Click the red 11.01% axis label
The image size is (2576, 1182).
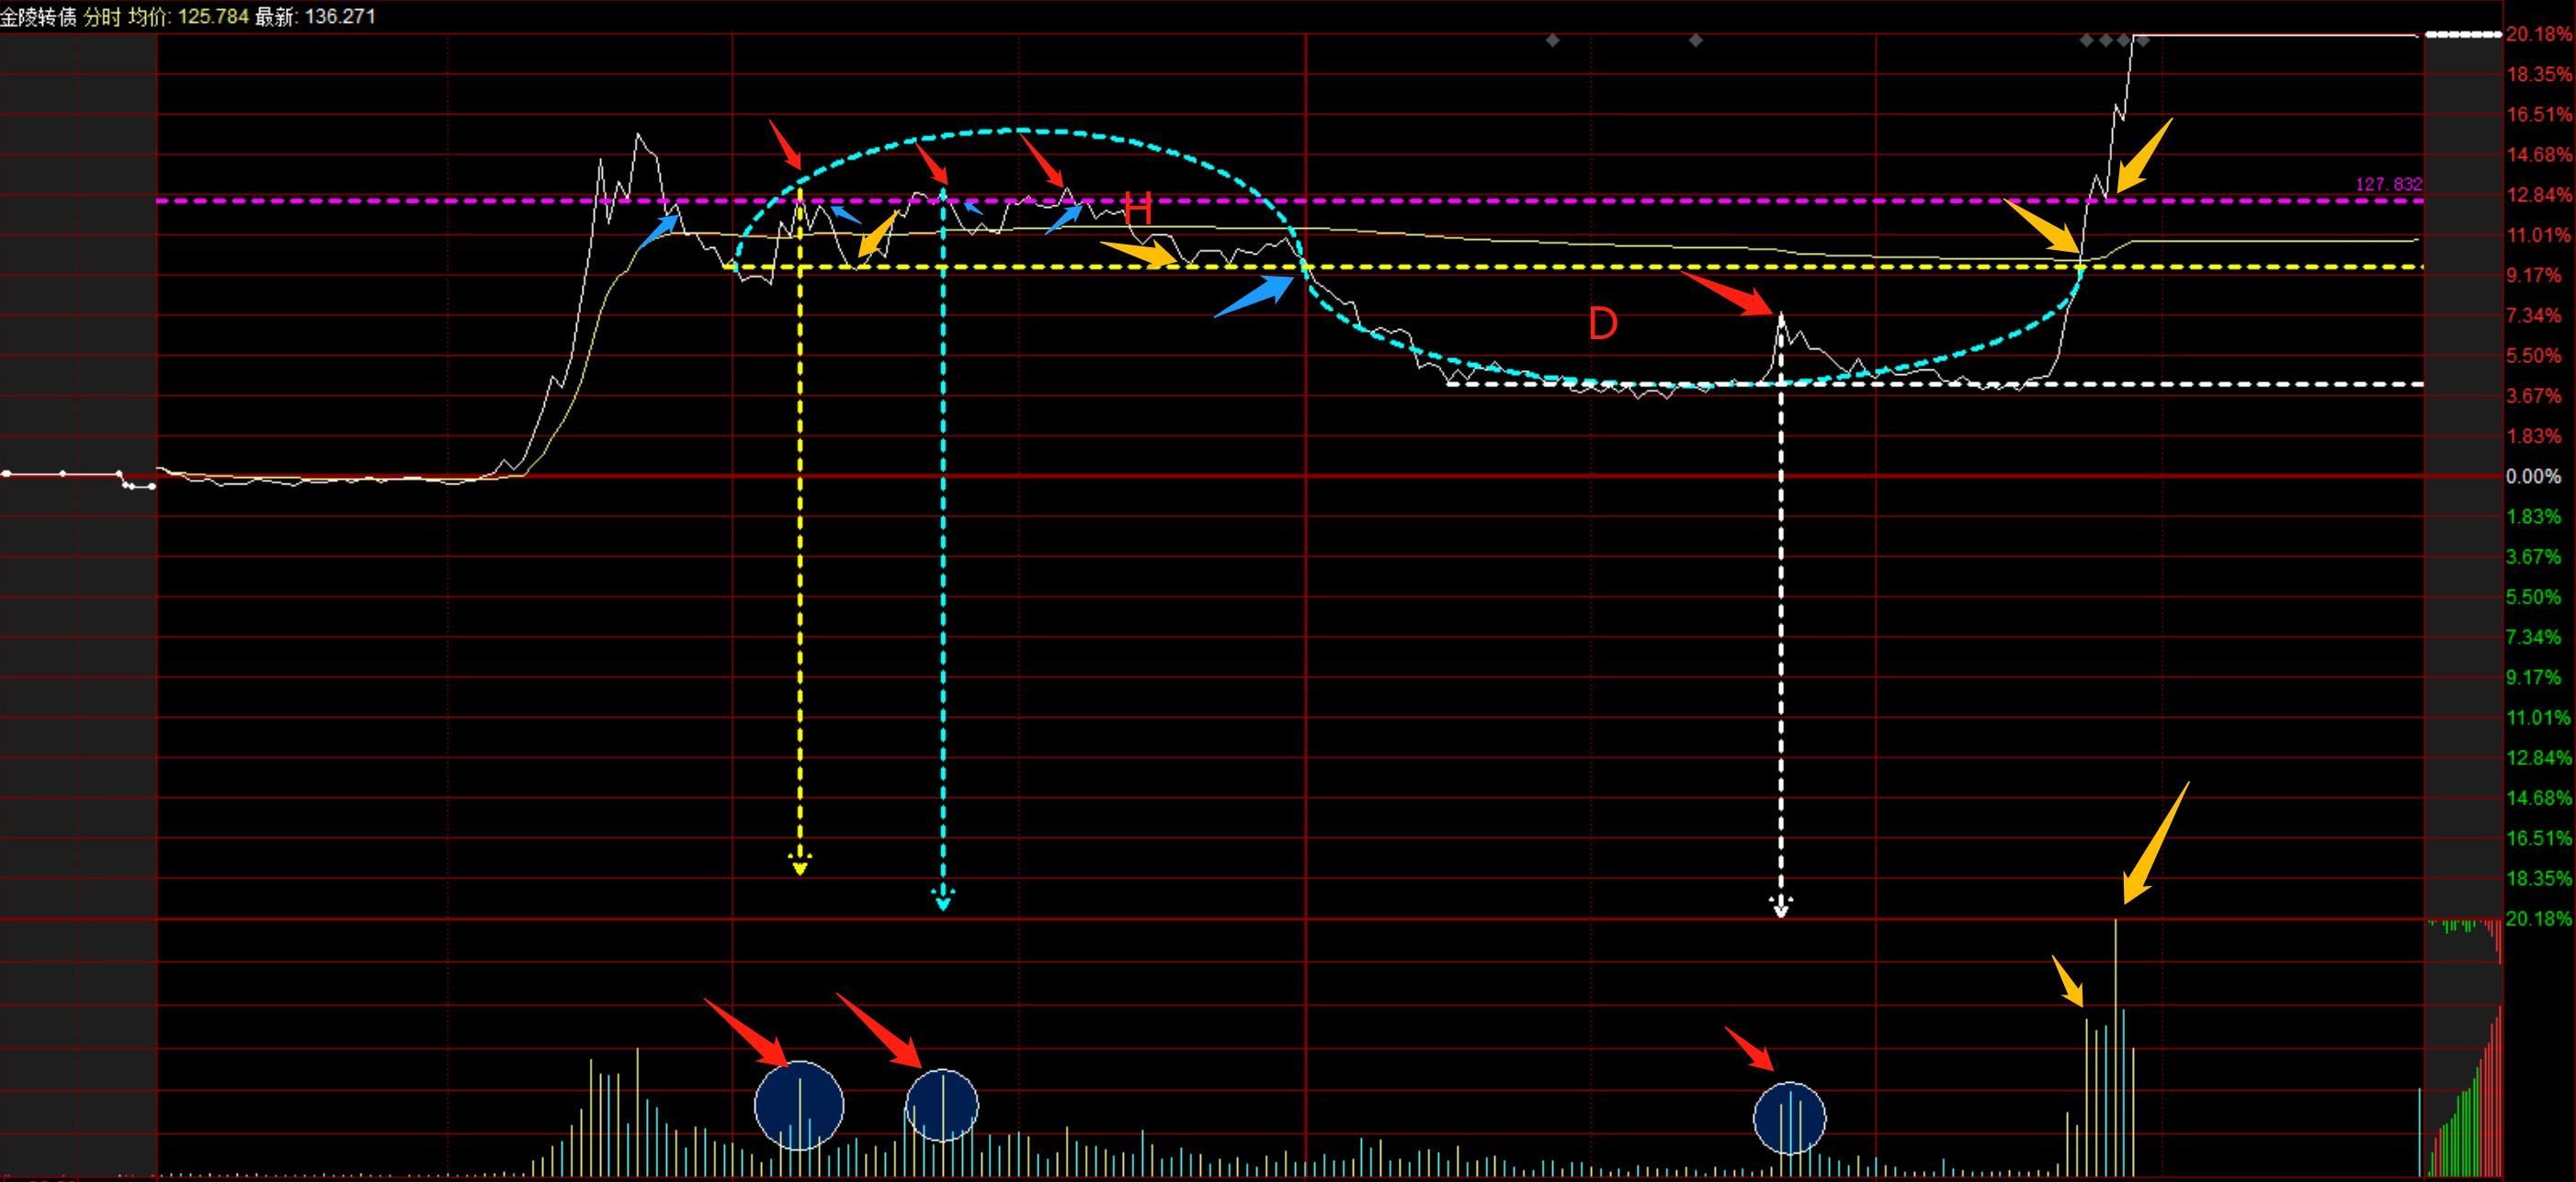pos(2538,235)
